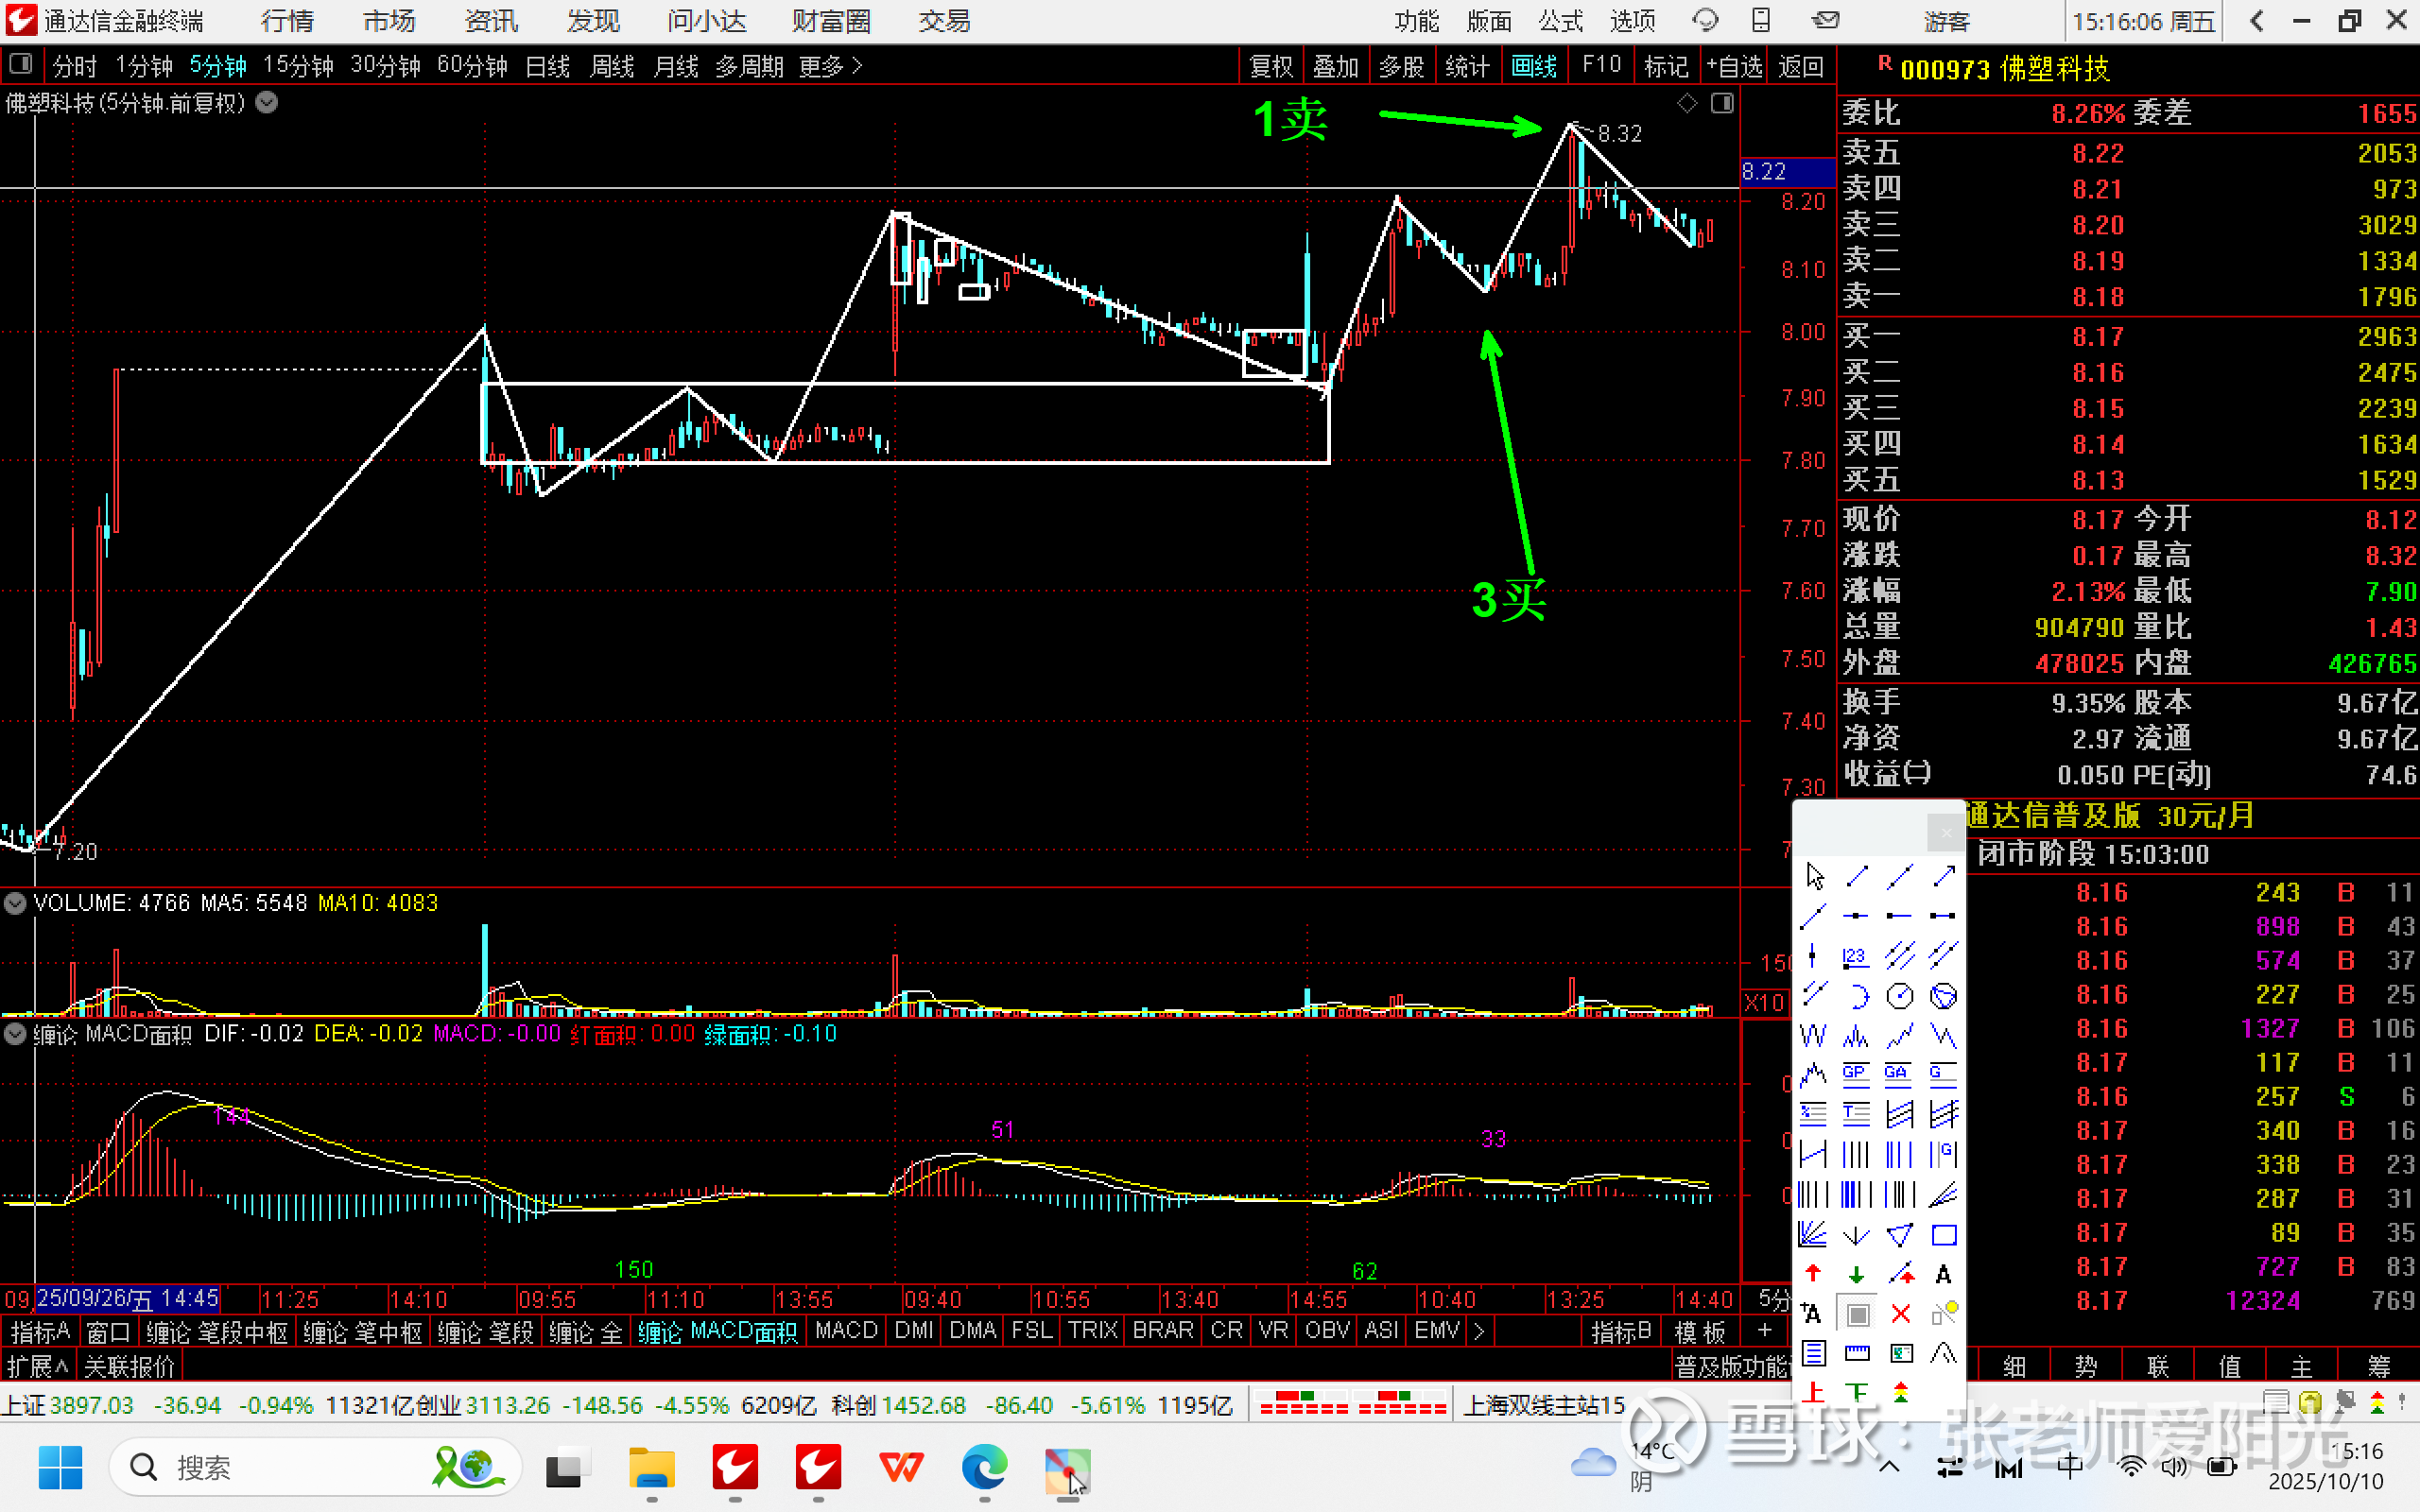This screenshot has width=2420, height=1512.
Task: Pick the green down arrow marker tool
Action: pos(1856,1274)
